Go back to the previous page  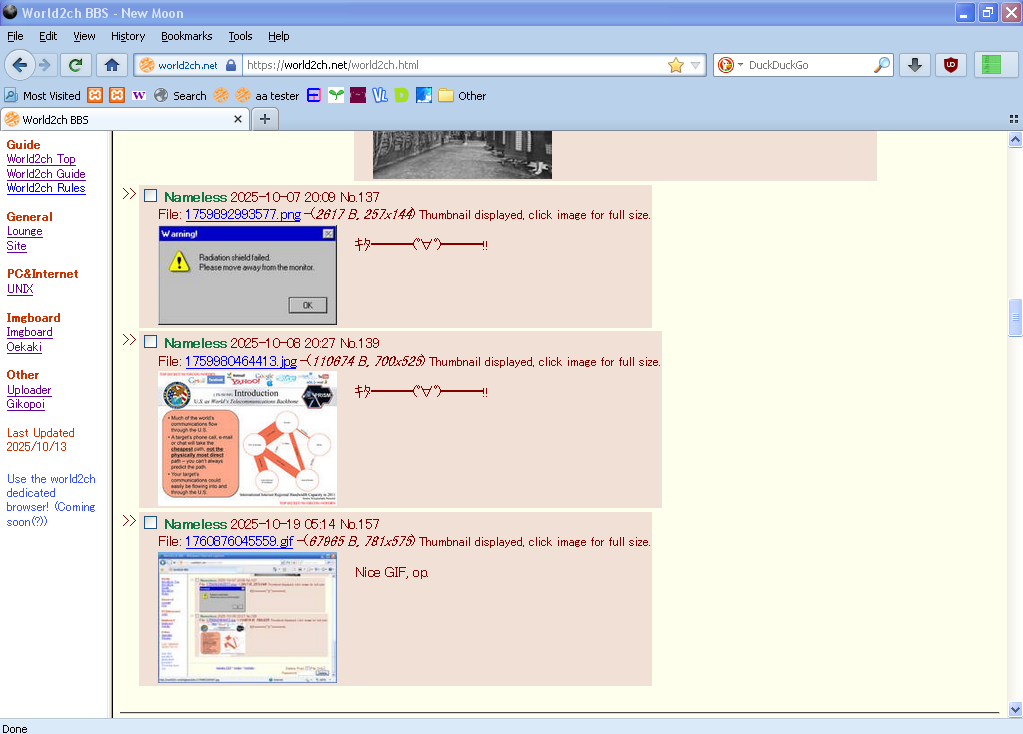click(19, 65)
